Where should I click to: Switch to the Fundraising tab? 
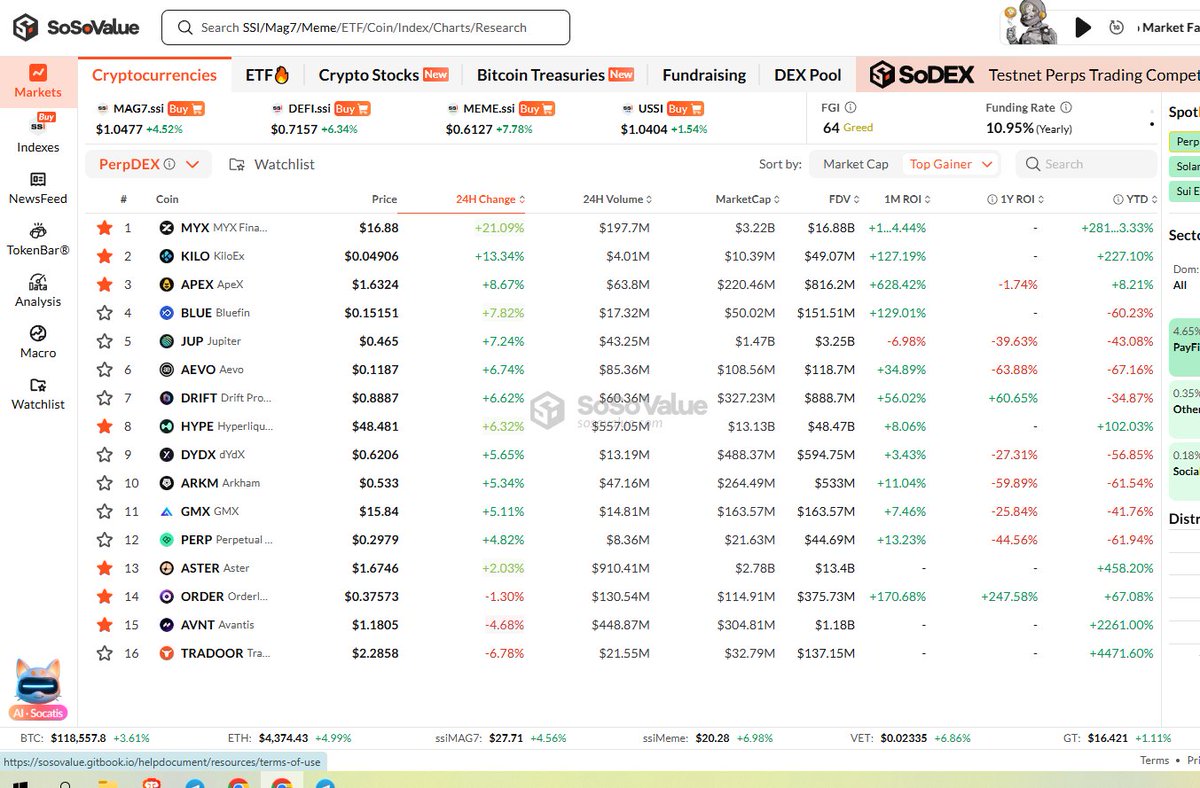coord(704,75)
